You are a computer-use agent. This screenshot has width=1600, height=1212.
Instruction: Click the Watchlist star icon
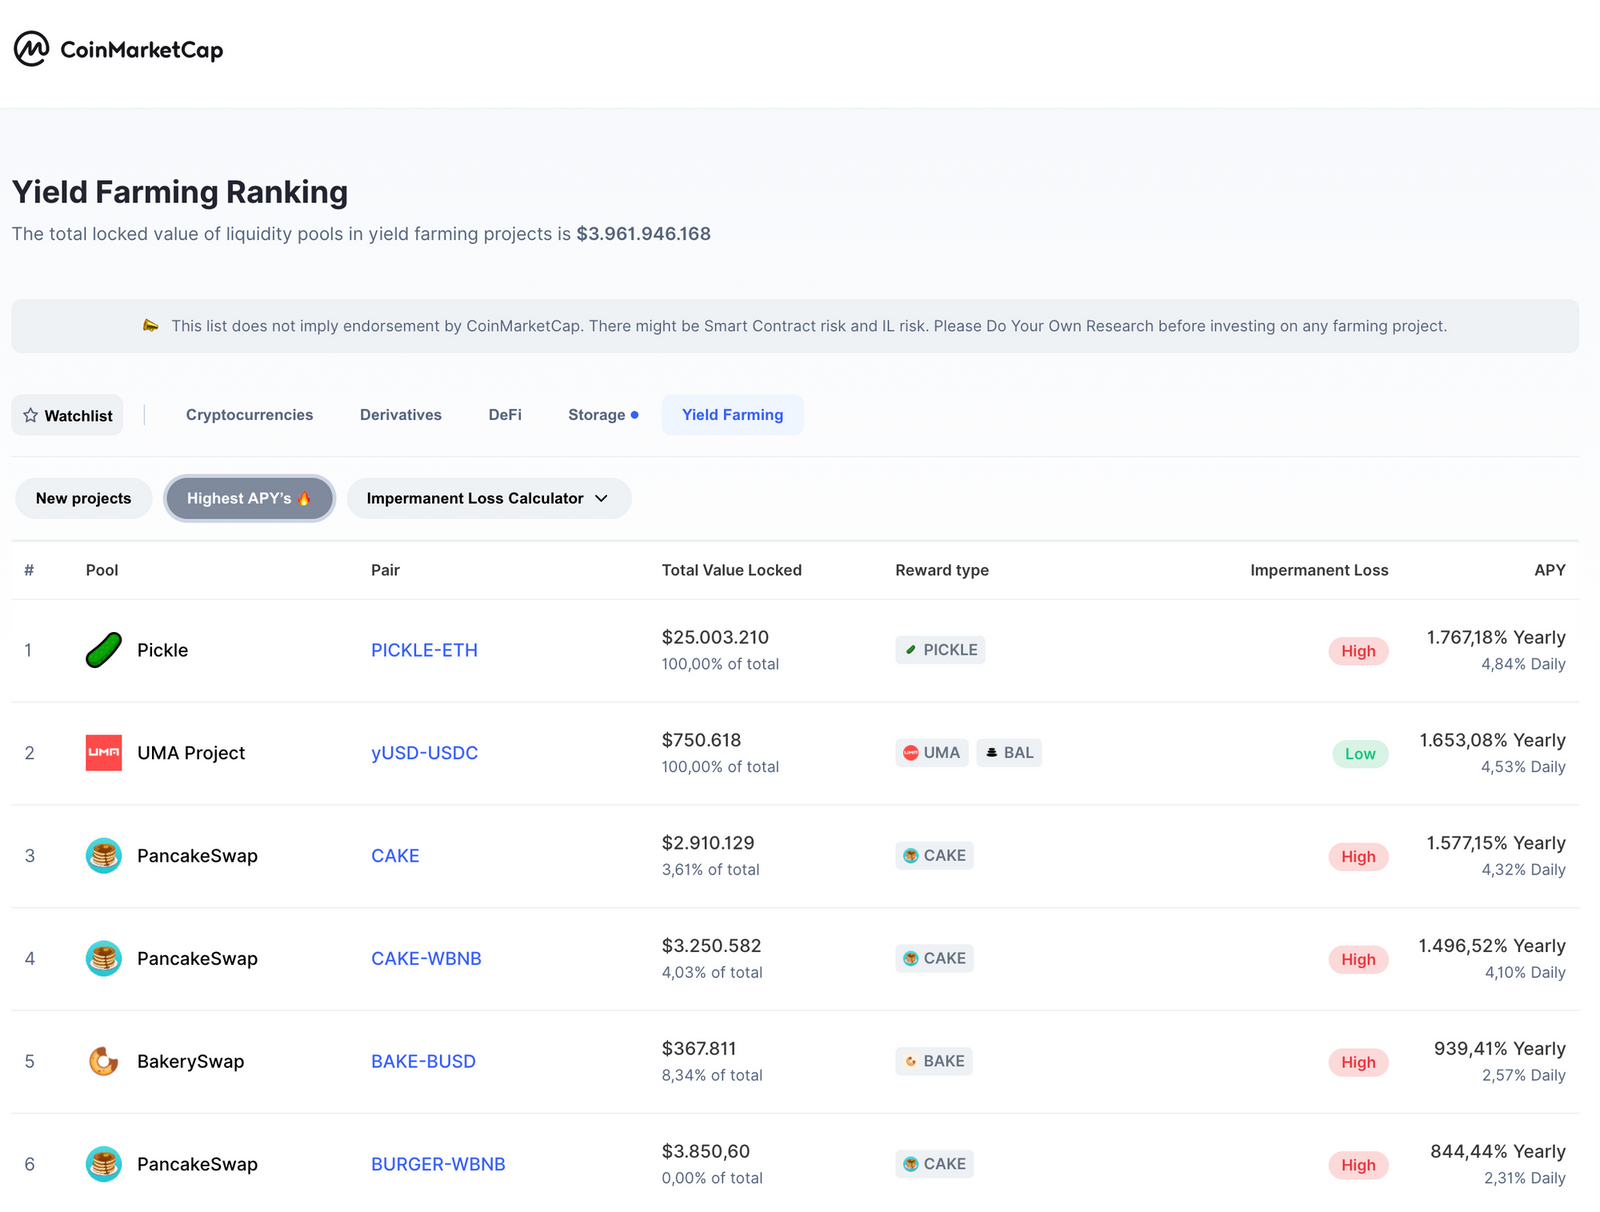31,415
